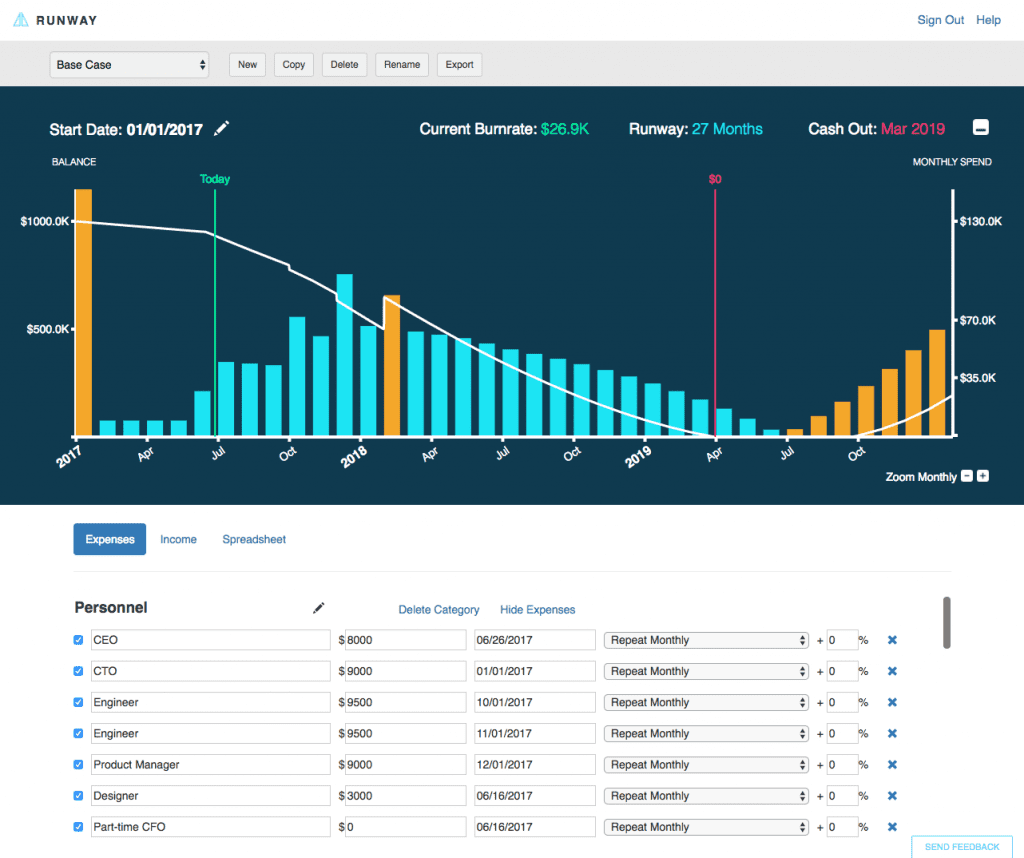Switch to the Income tab
The image size is (1024, 858).
[x=178, y=538]
